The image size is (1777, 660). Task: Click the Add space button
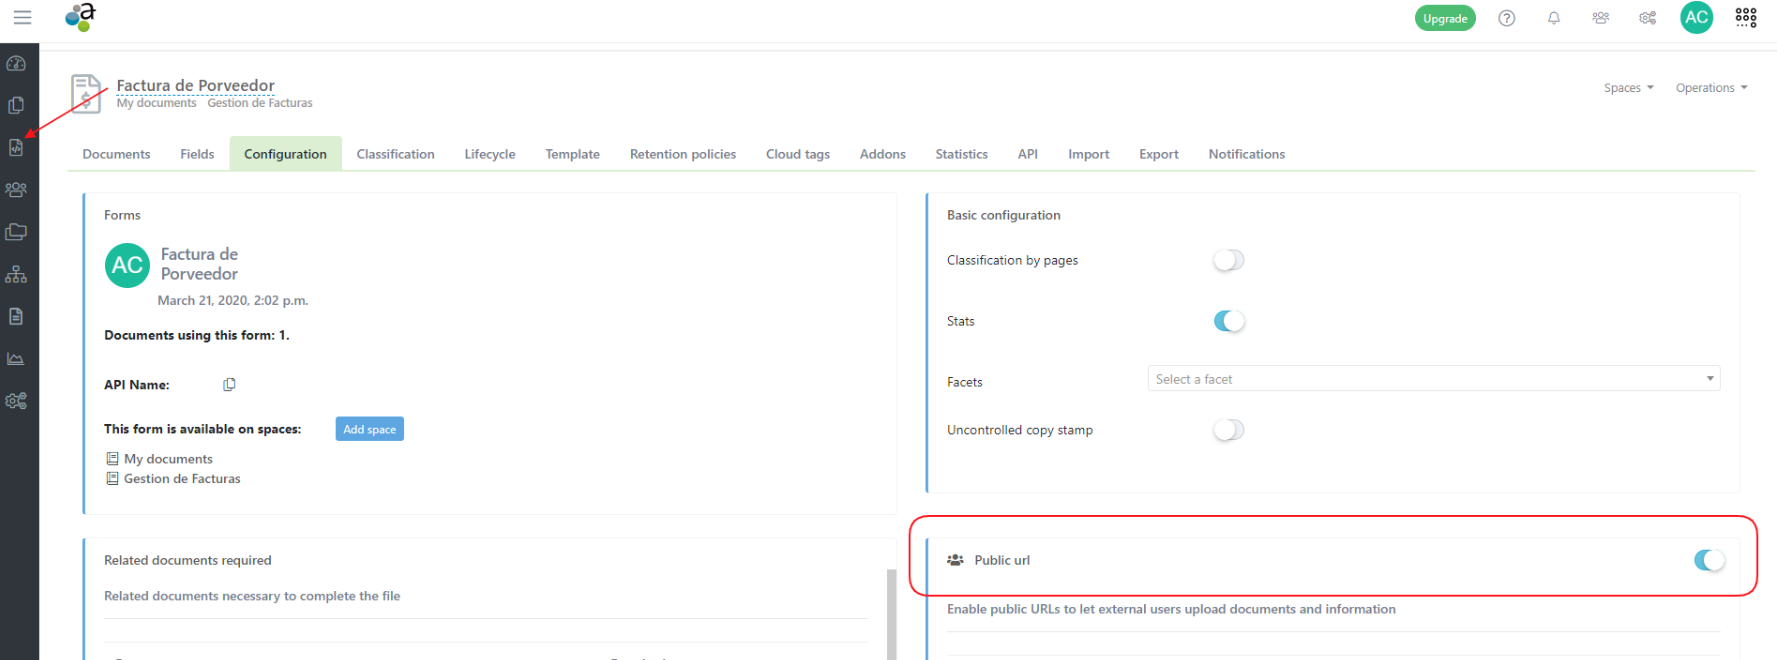click(369, 429)
